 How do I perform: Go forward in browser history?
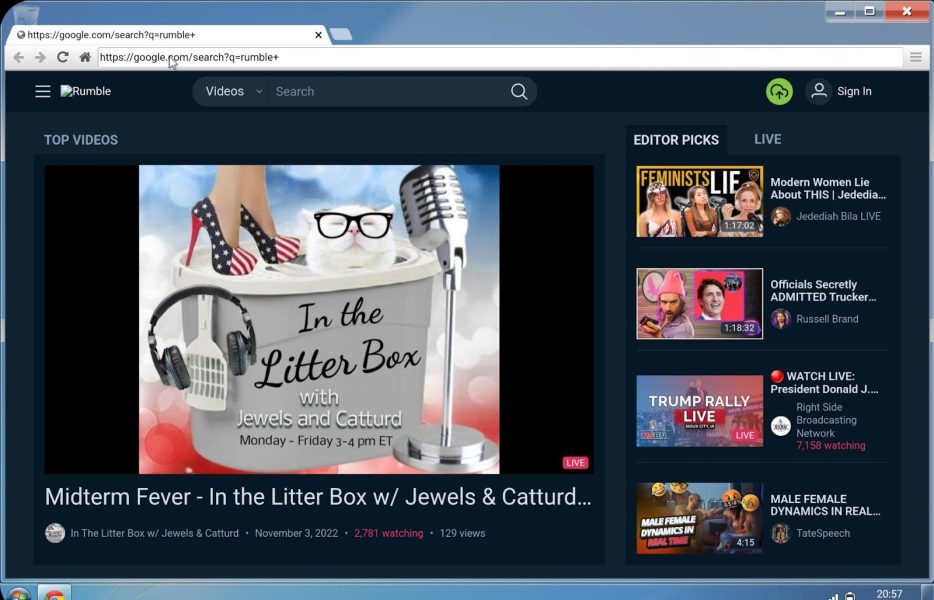pos(40,57)
